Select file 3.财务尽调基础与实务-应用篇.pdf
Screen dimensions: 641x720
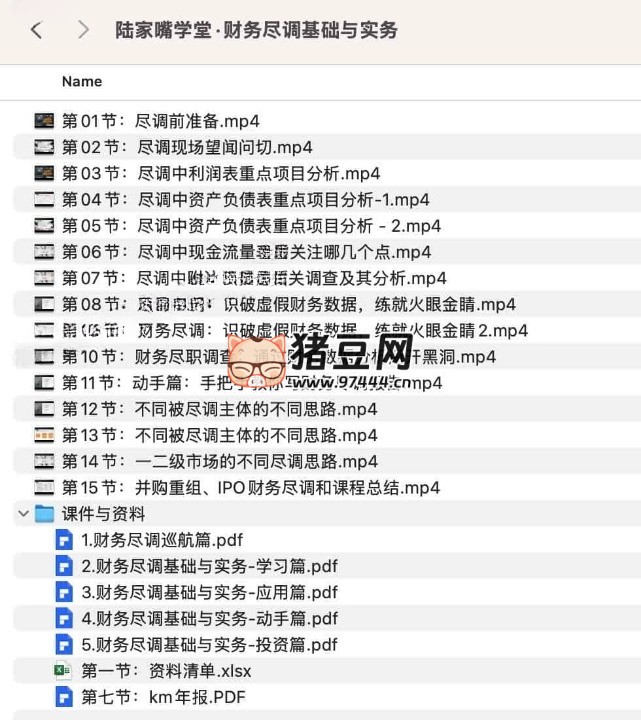coord(209,592)
